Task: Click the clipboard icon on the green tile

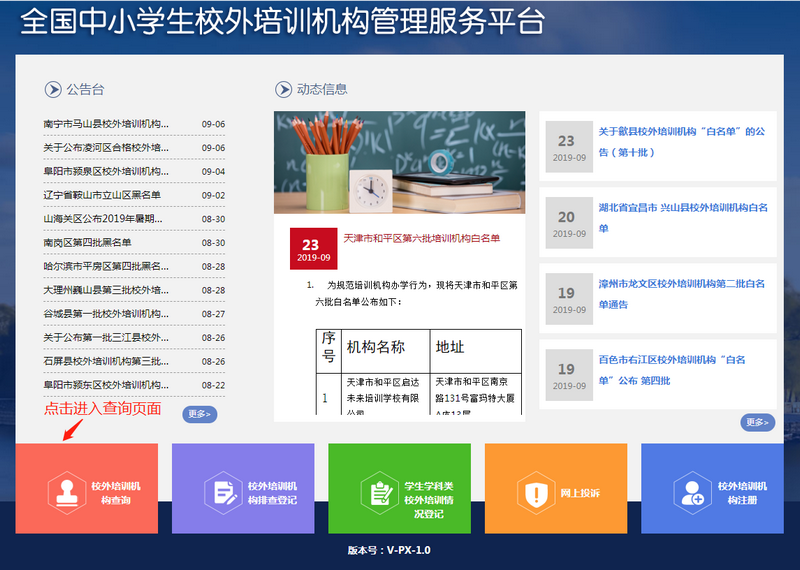Action: [x=380, y=493]
